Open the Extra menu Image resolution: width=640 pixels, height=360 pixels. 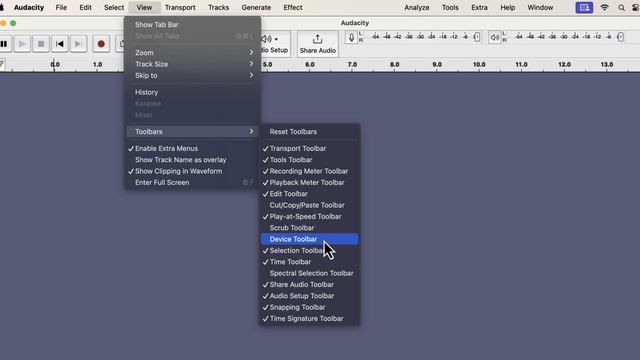(x=479, y=7)
